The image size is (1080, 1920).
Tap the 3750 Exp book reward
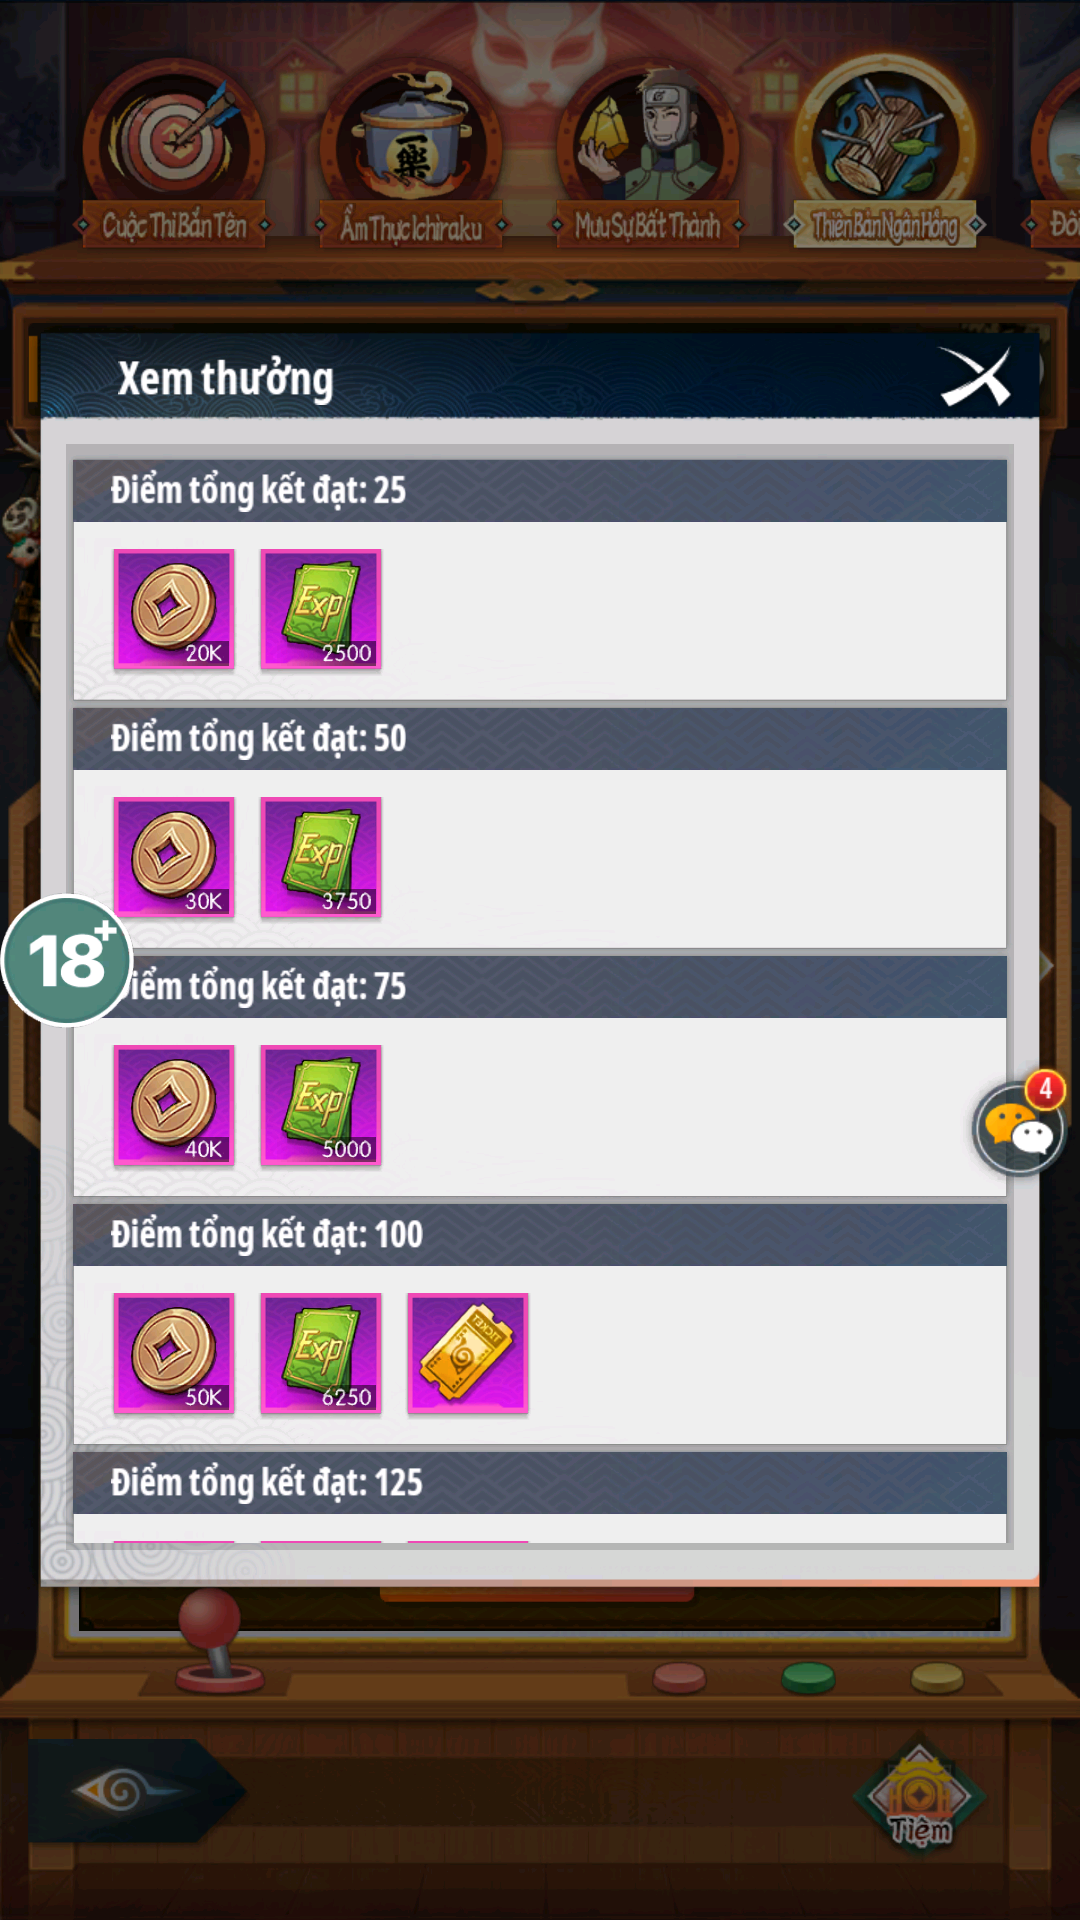pos(321,857)
